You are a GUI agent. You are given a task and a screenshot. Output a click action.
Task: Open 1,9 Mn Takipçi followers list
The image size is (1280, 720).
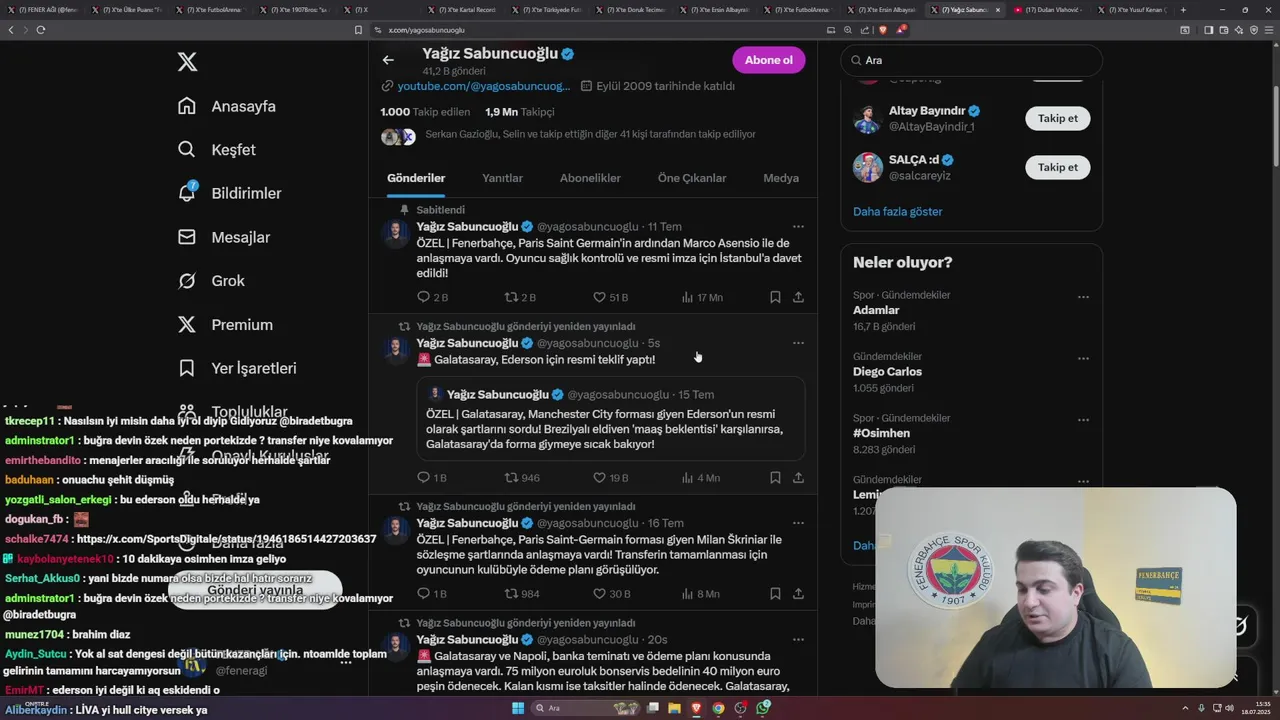tap(519, 112)
